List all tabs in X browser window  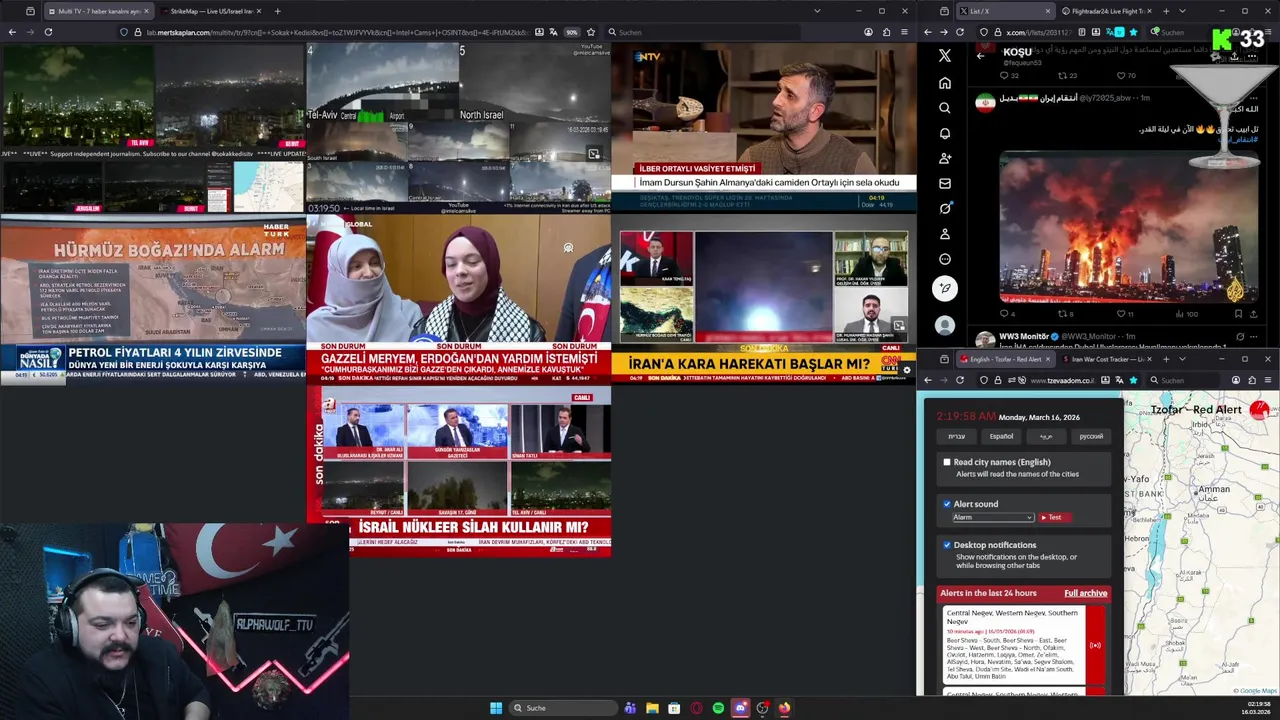pyautogui.click(x=1181, y=11)
